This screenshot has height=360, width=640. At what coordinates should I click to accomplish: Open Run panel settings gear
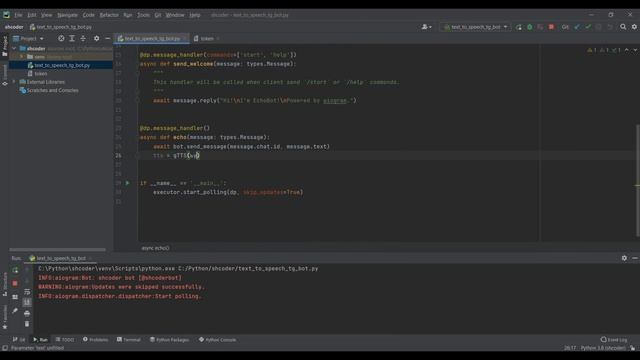pyautogui.click(x=624, y=258)
